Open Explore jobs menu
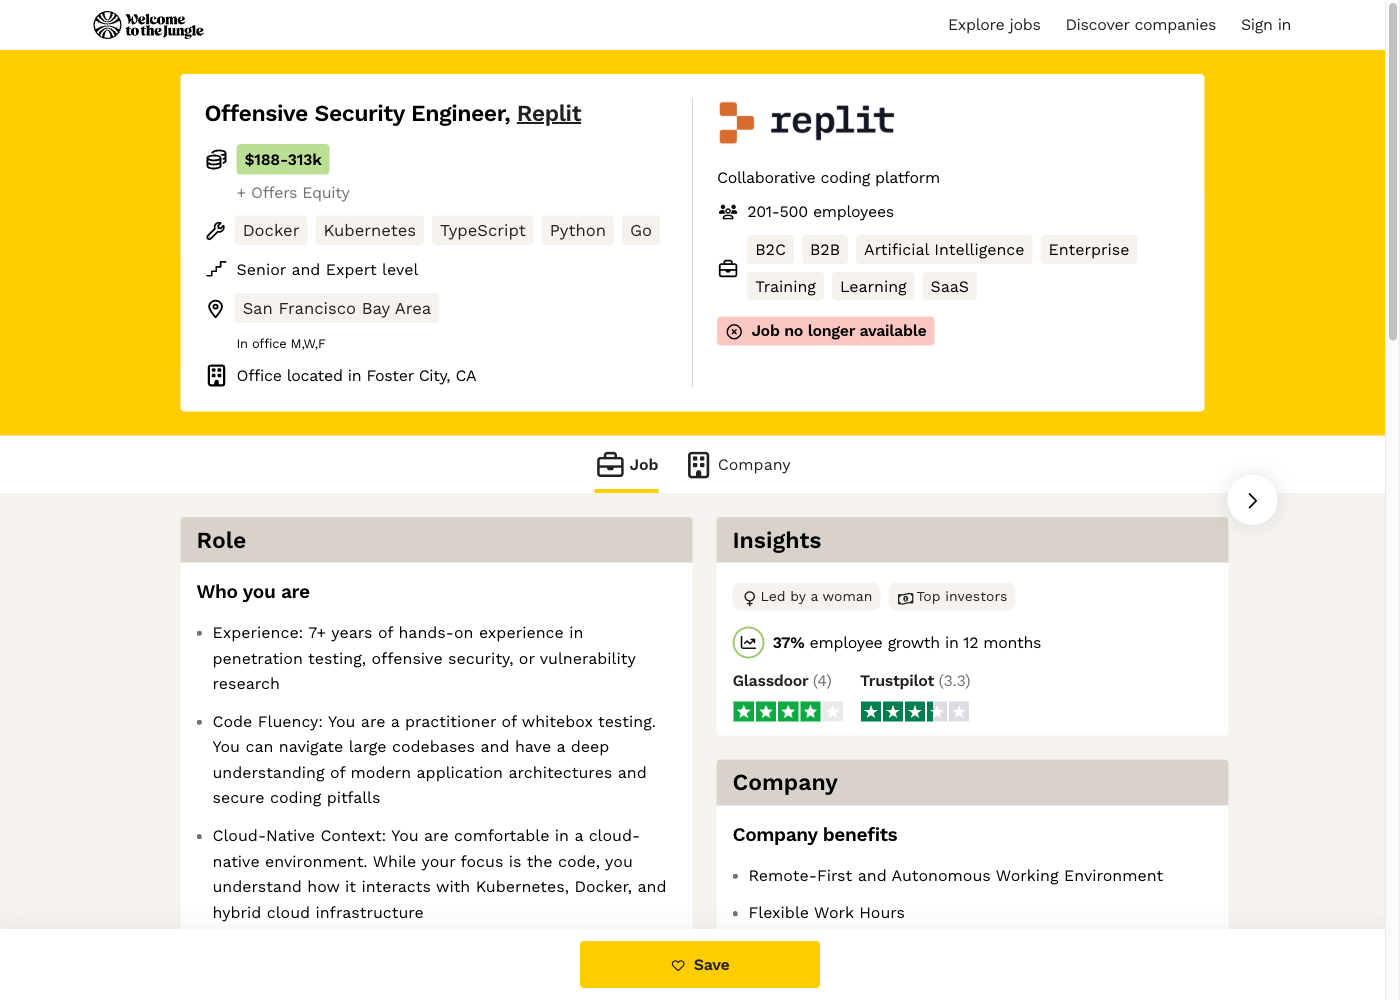The image size is (1400, 1000). 994,25
